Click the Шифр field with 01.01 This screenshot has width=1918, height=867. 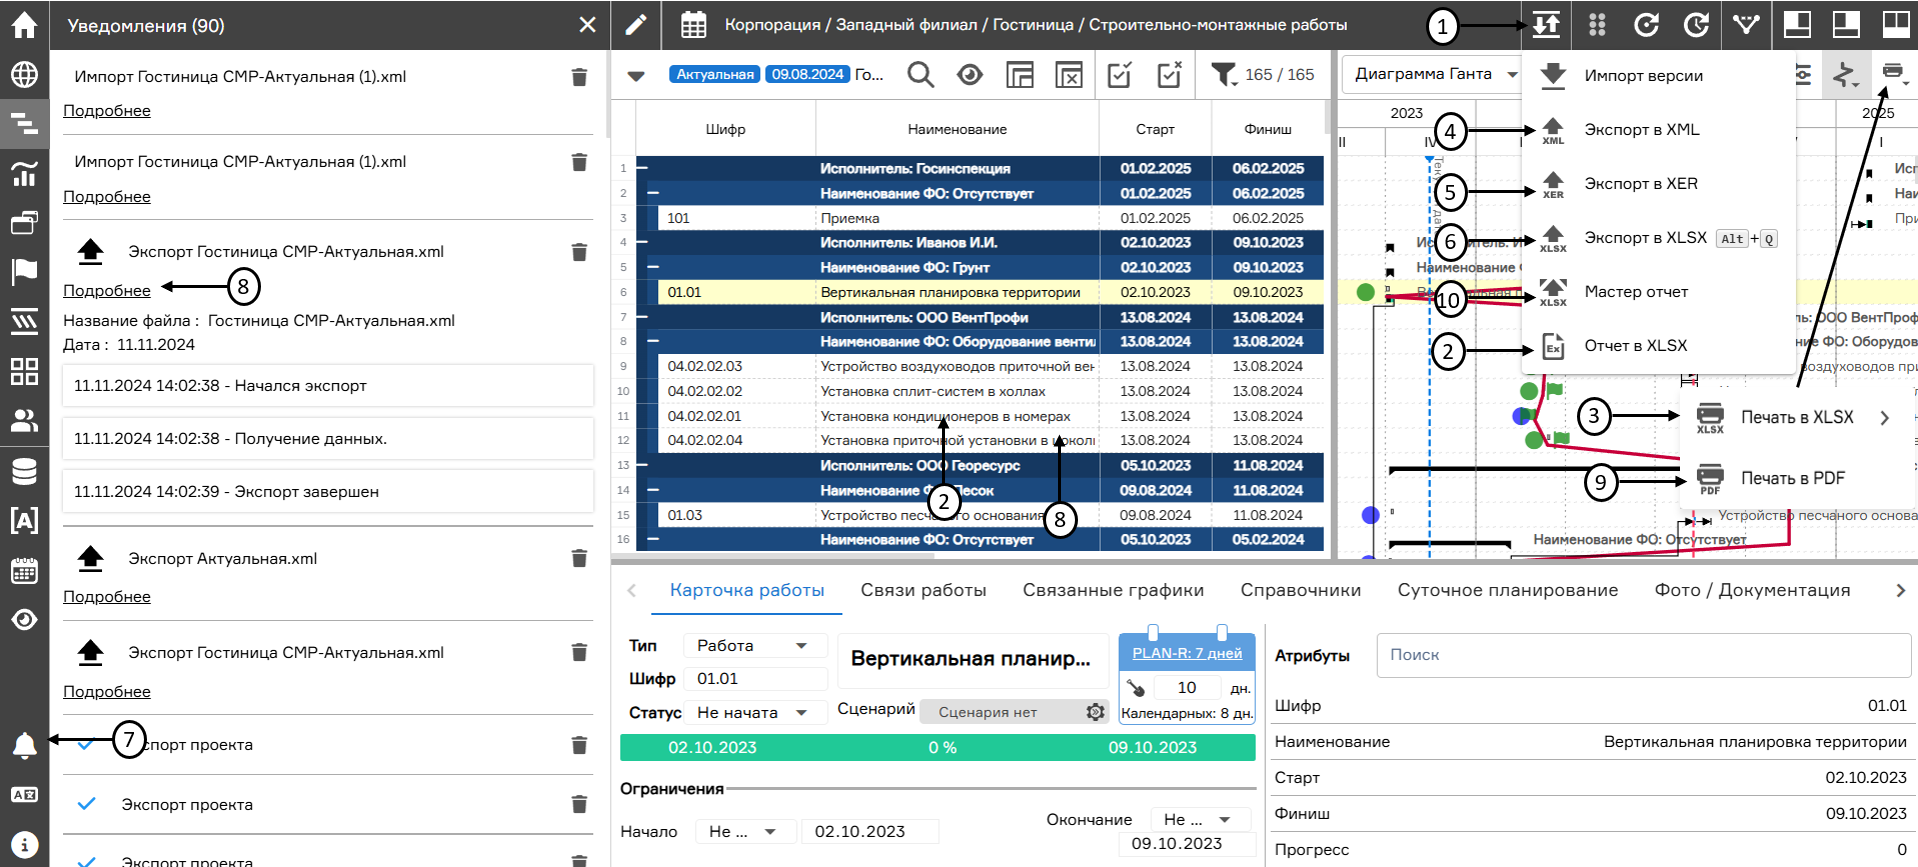758,679
